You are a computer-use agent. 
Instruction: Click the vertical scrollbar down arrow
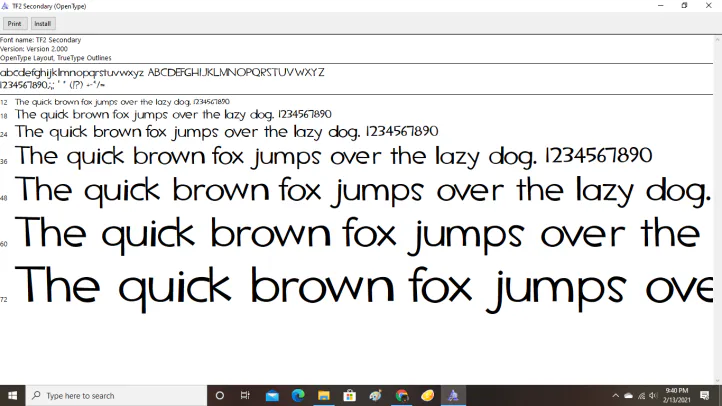pos(717,380)
